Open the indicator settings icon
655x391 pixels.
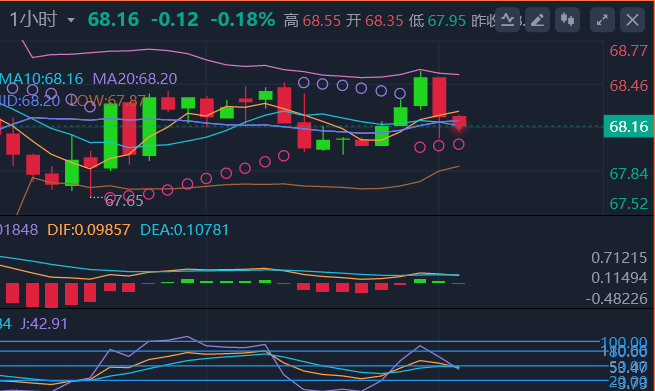pyautogui.click(x=508, y=20)
